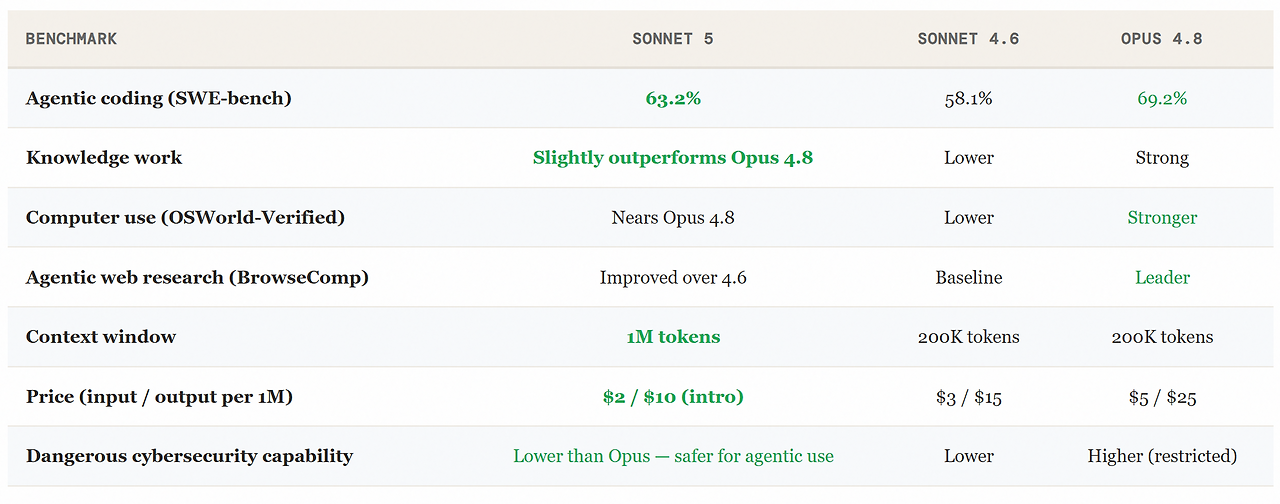The image size is (1280, 504).
Task: Click the SONNET 4.6 column header
Action: (968, 39)
